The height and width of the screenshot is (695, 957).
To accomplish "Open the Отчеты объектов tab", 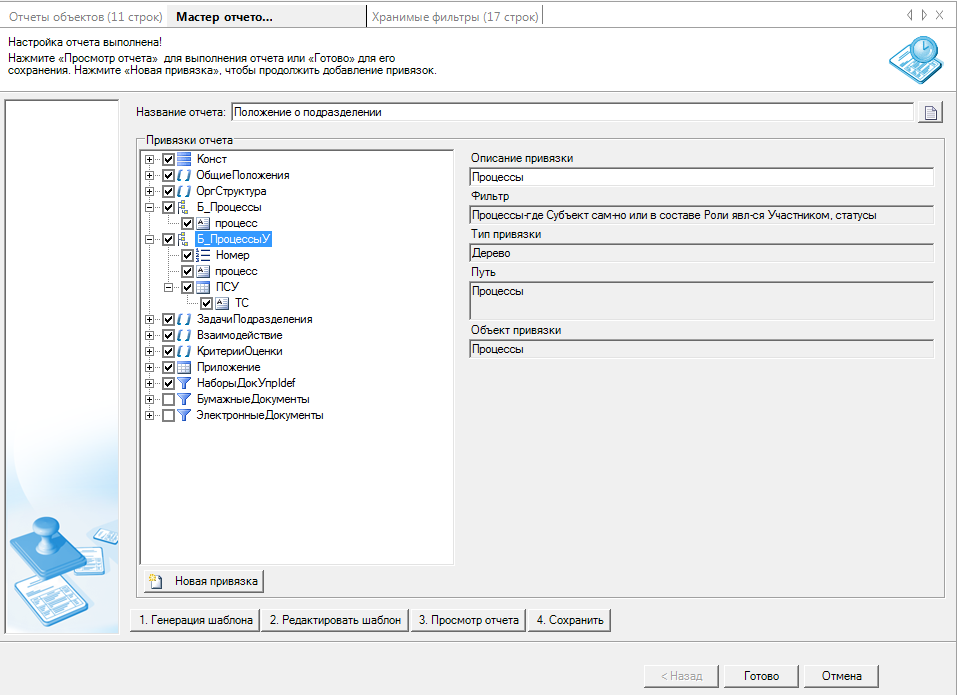I will point(85,16).
